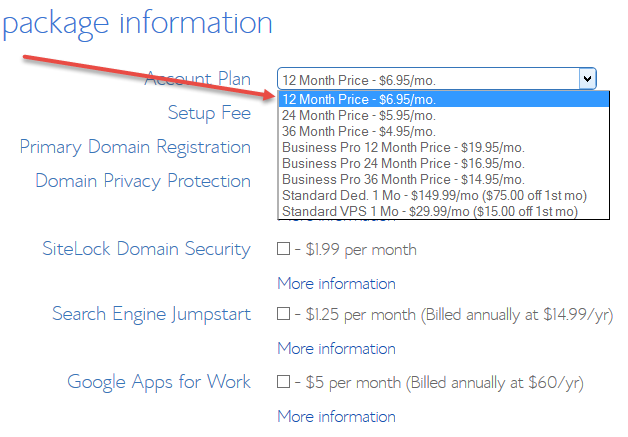Open More information under SiteLock Domain Security

[336, 283]
